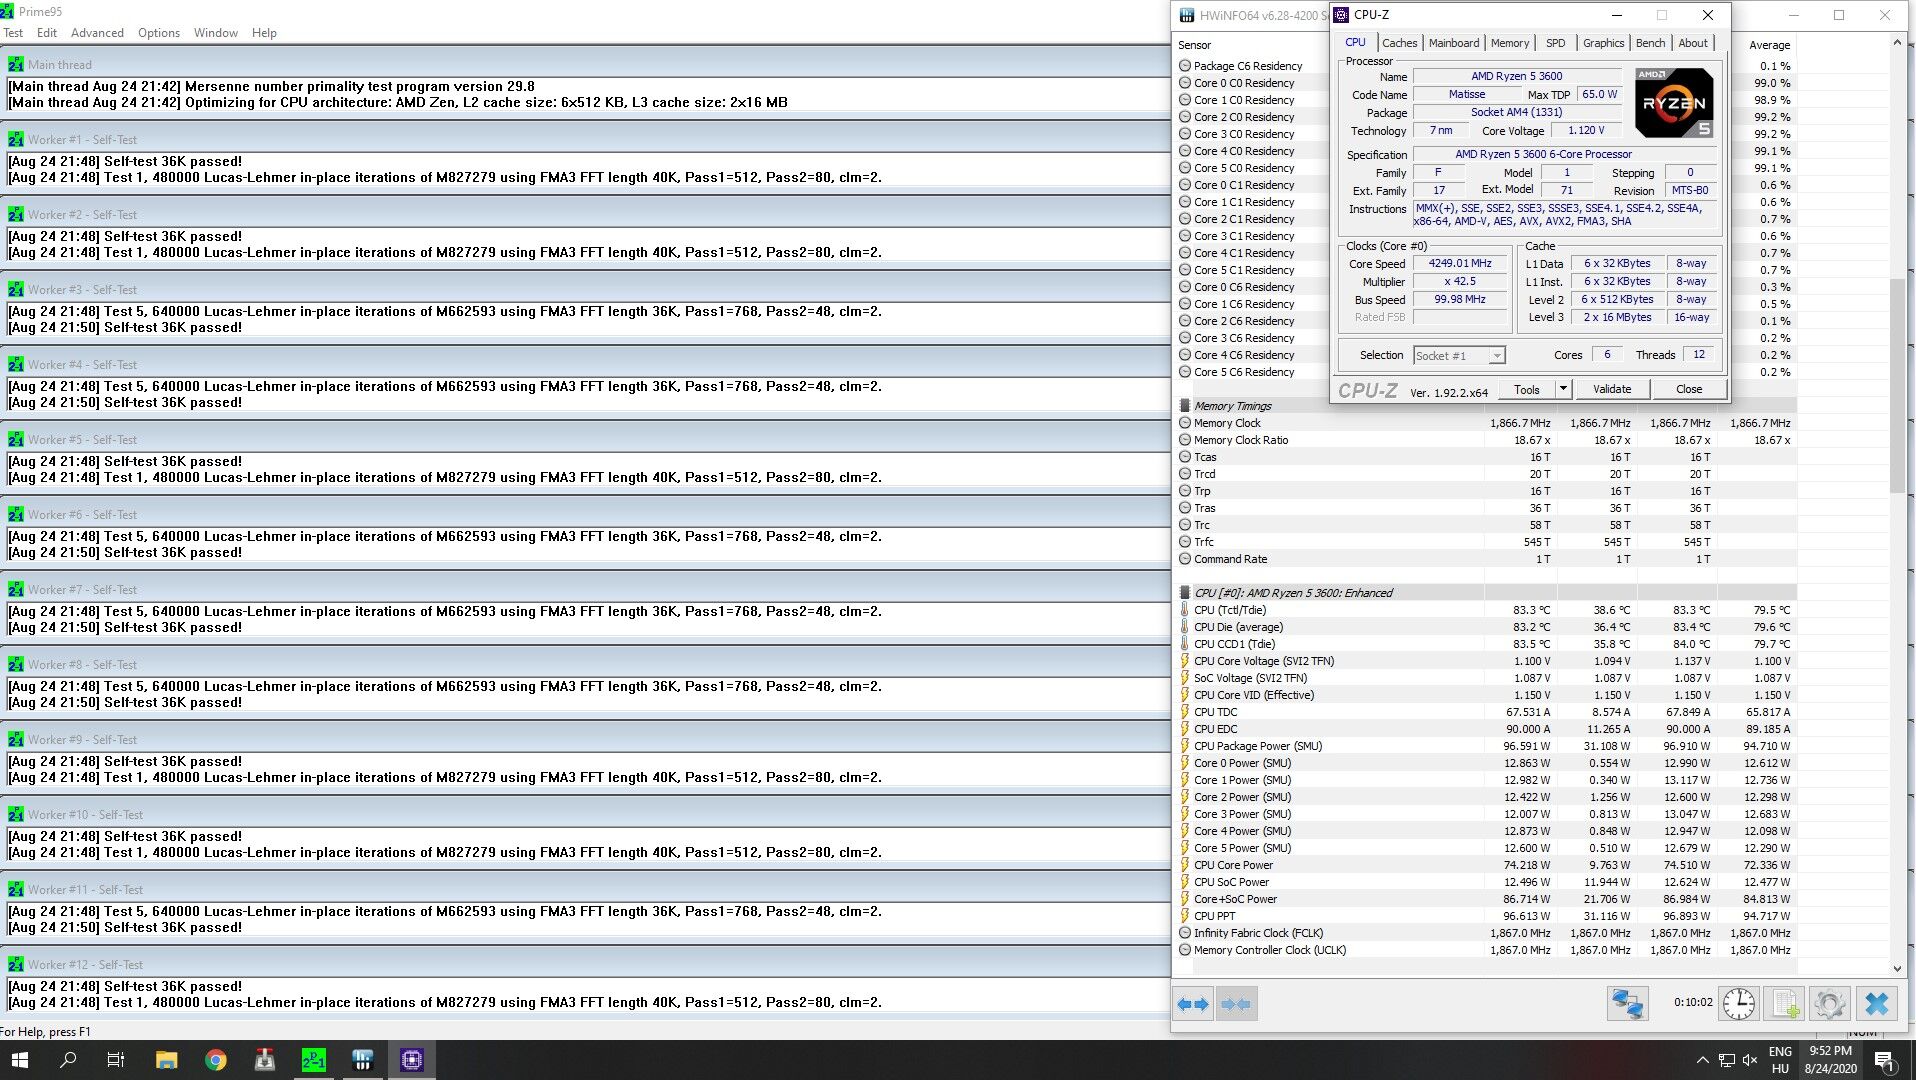1916x1080 pixels.
Task: Show the About tab in CPU-Z
Action: [1693, 43]
